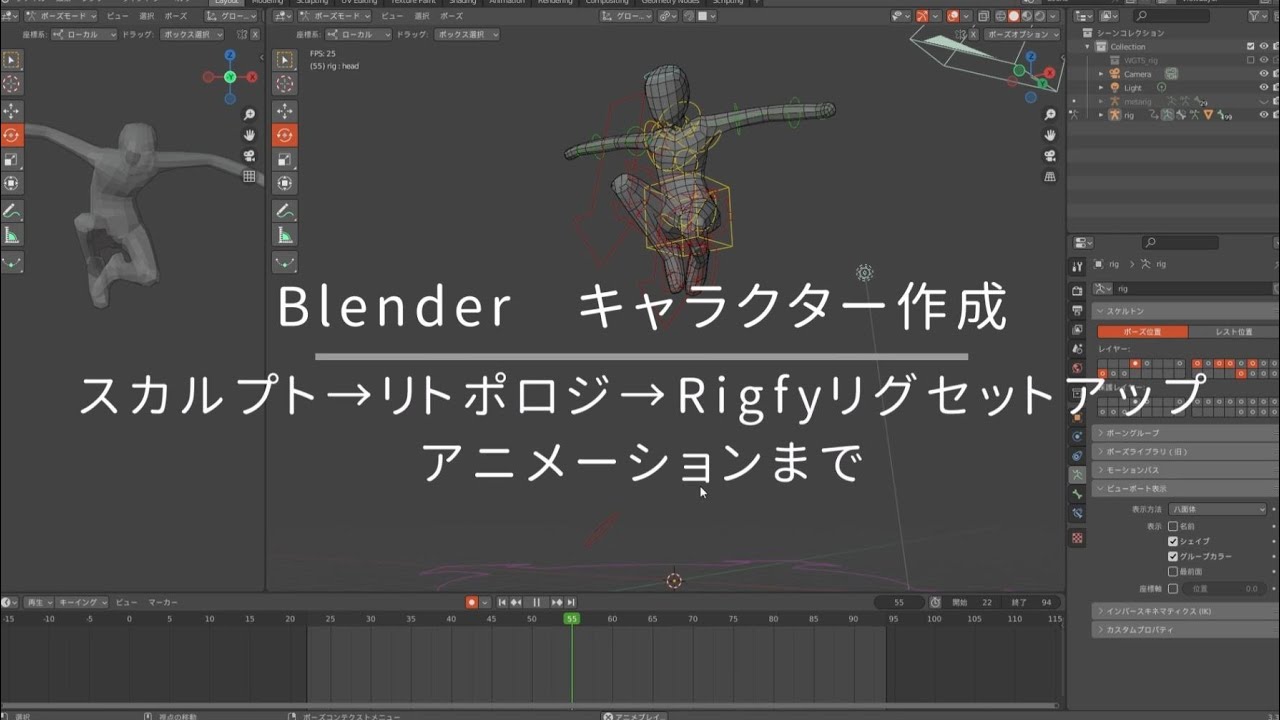Select the box select tool in left viewport
Viewport: 1280px width, 720px height.
(12, 61)
